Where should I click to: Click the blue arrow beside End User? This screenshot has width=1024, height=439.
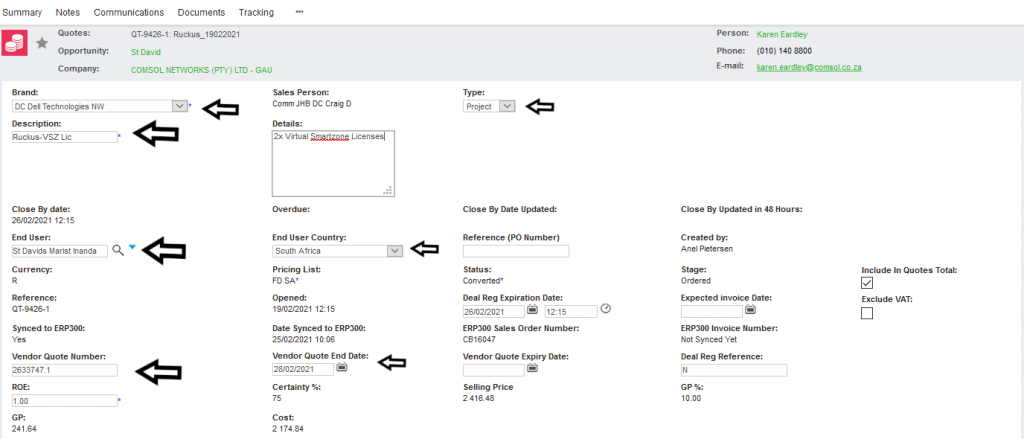click(132, 247)
